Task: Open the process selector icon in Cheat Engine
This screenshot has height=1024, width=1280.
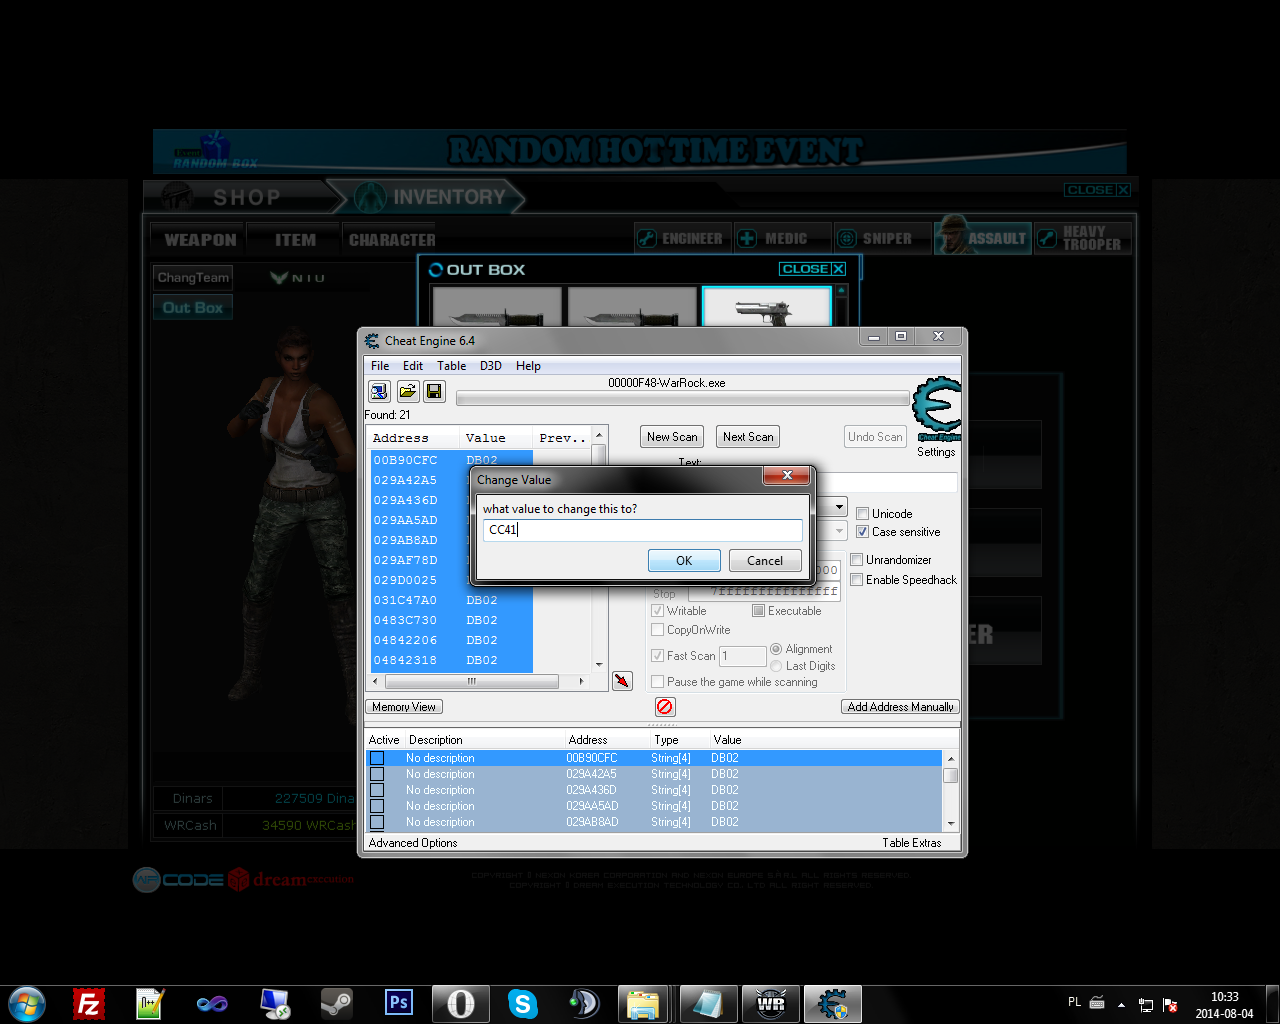Action: tap(380, 391)
